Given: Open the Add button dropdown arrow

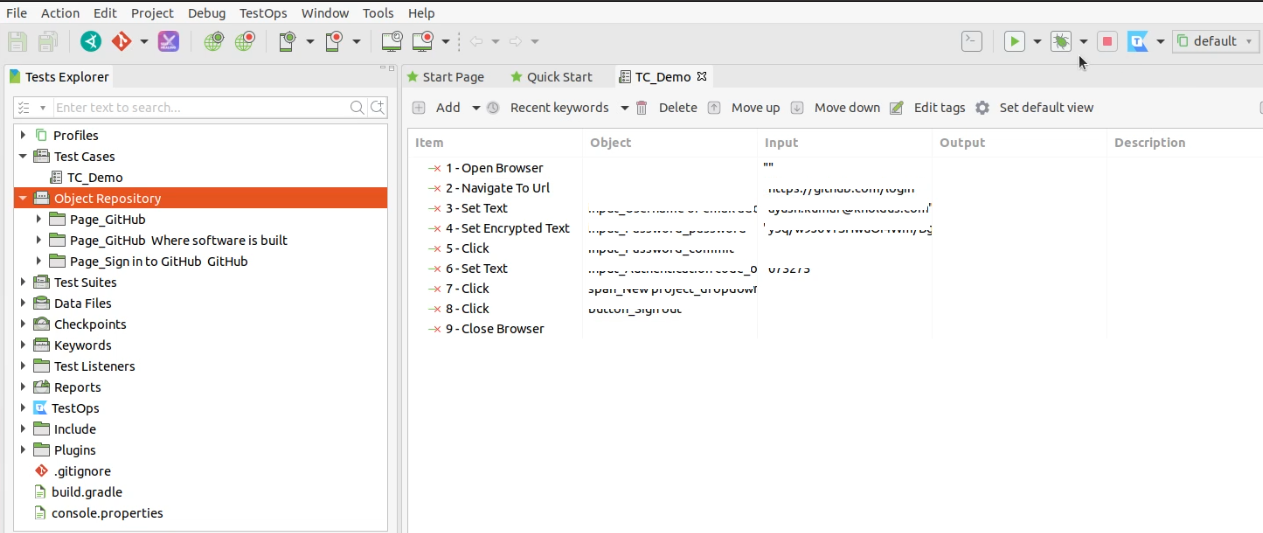Looking at the screenshot, I should point(476,108).
